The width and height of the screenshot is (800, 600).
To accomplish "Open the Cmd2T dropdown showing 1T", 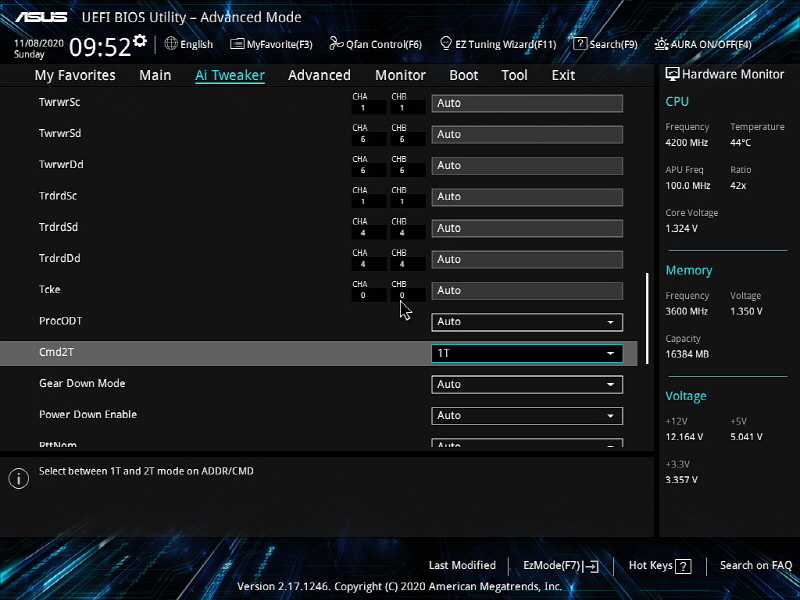I will pos(527,353).
